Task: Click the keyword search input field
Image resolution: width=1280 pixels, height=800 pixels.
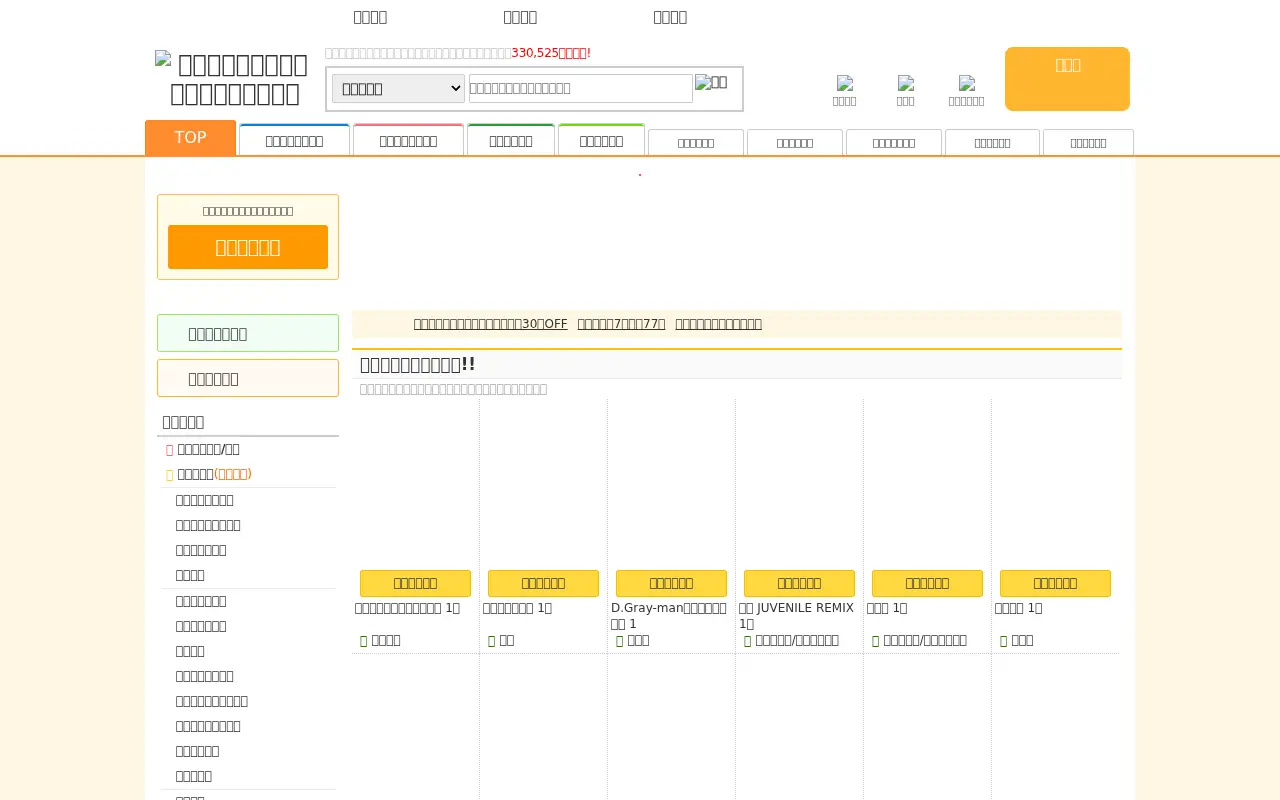Action: (581, 88)
